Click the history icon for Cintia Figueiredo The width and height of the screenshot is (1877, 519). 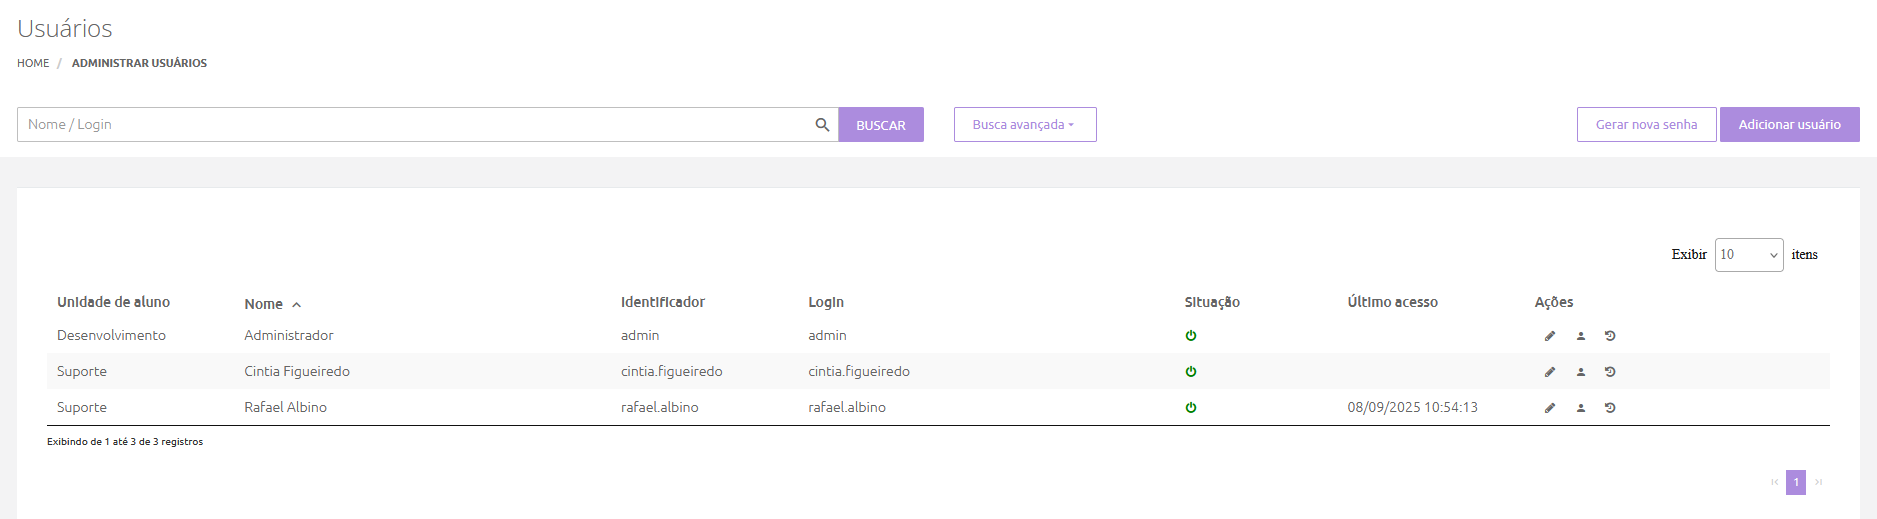tap(1610, 372)
